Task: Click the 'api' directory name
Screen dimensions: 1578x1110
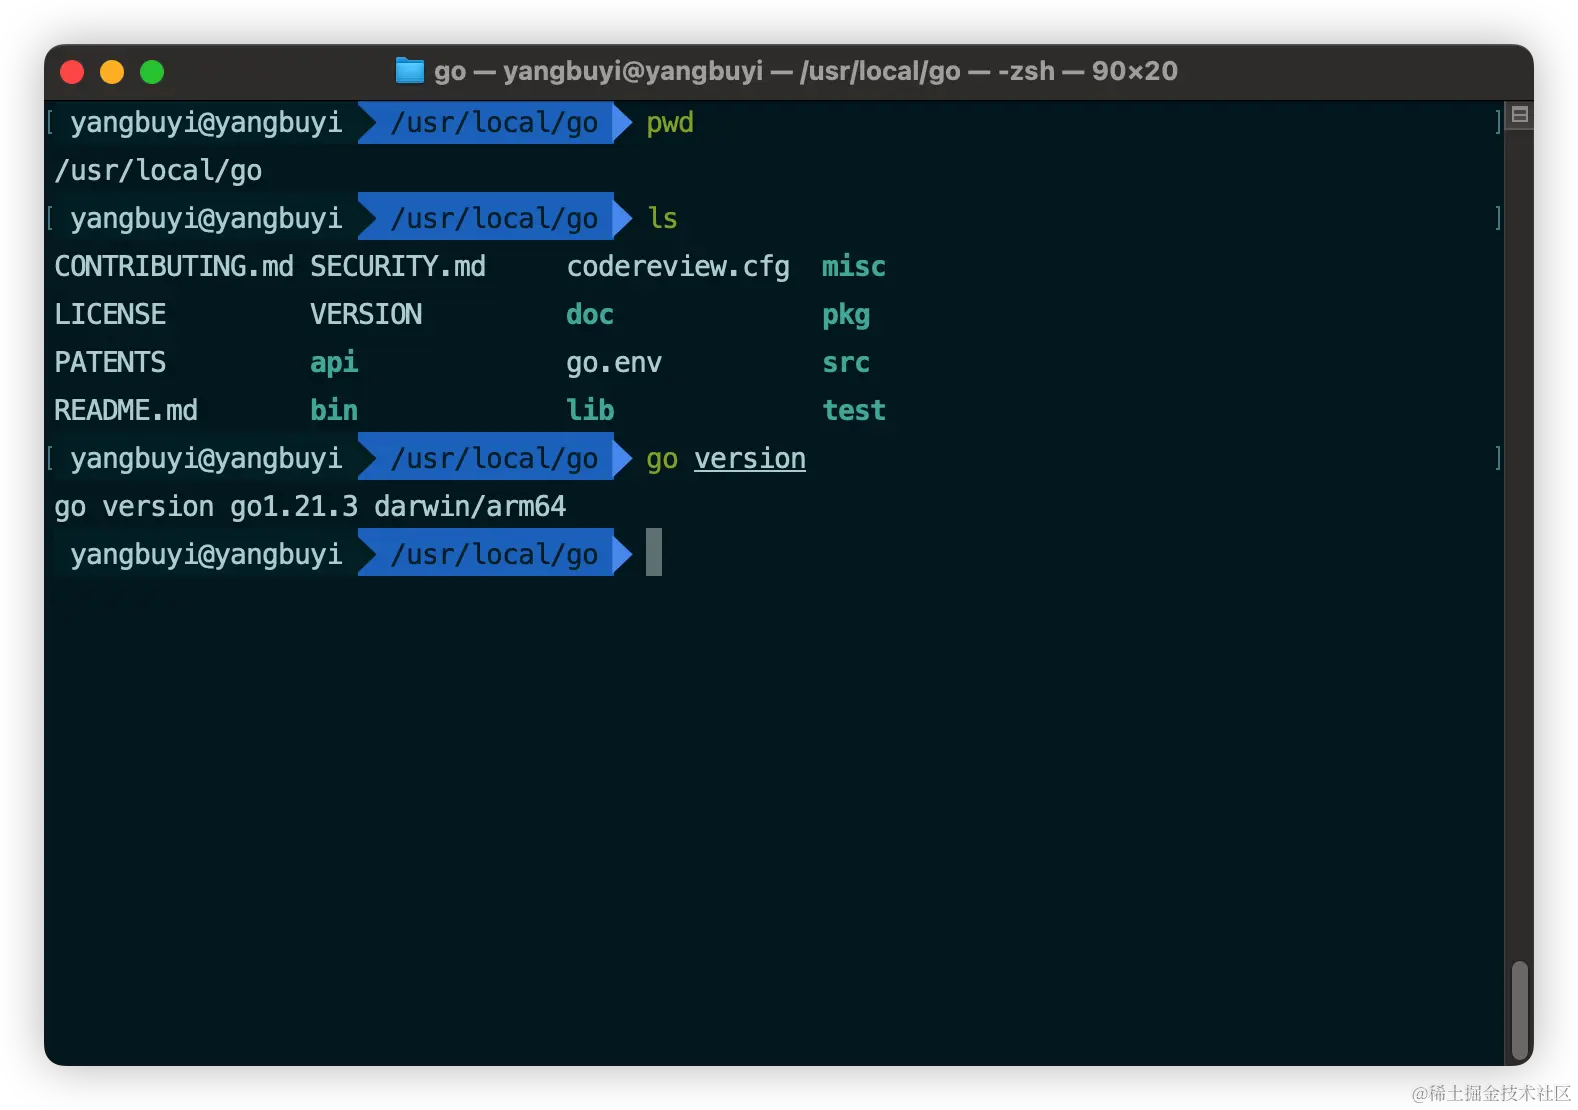Action: [x=334, y=363]
